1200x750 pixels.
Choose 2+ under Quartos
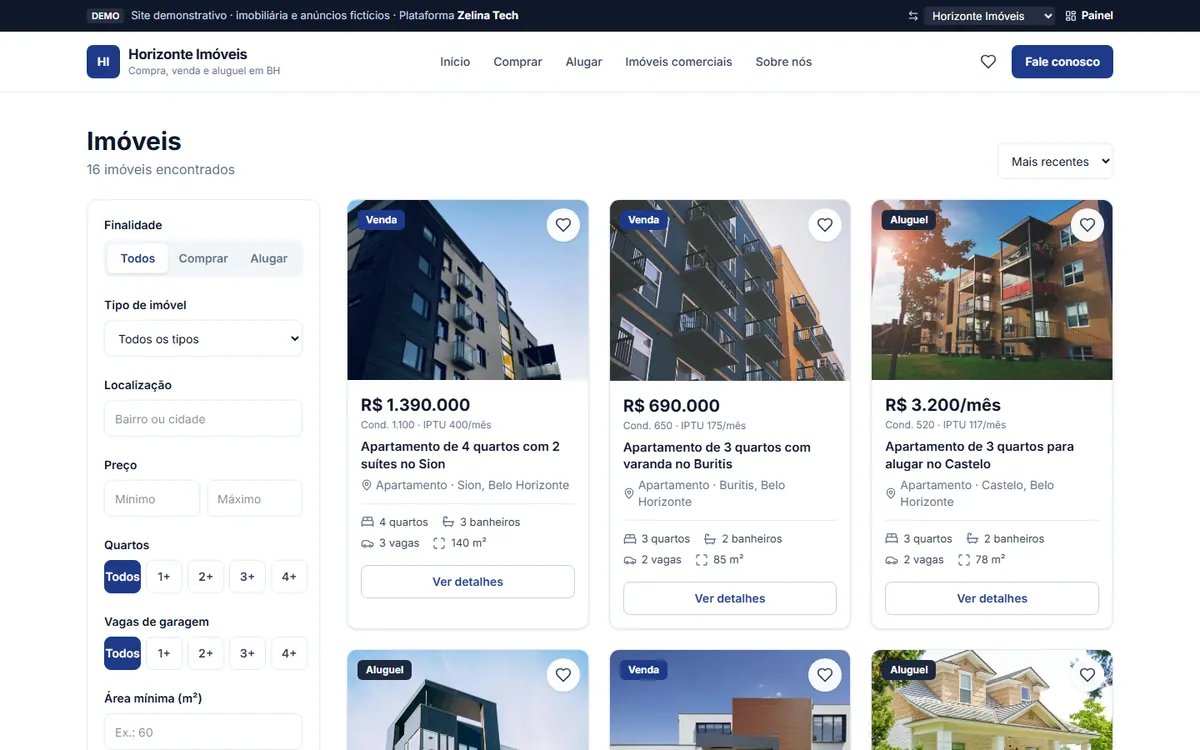coord(205,577)
